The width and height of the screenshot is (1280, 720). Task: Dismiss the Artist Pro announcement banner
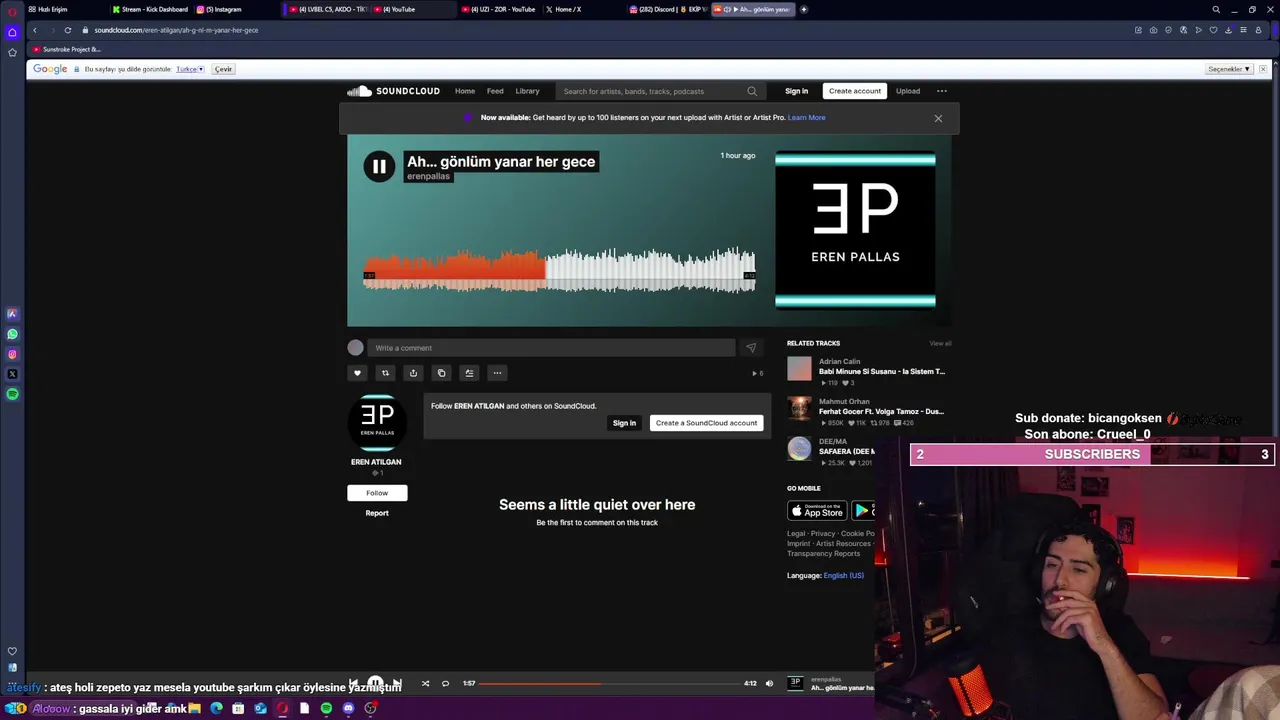[x=938, y=118]
